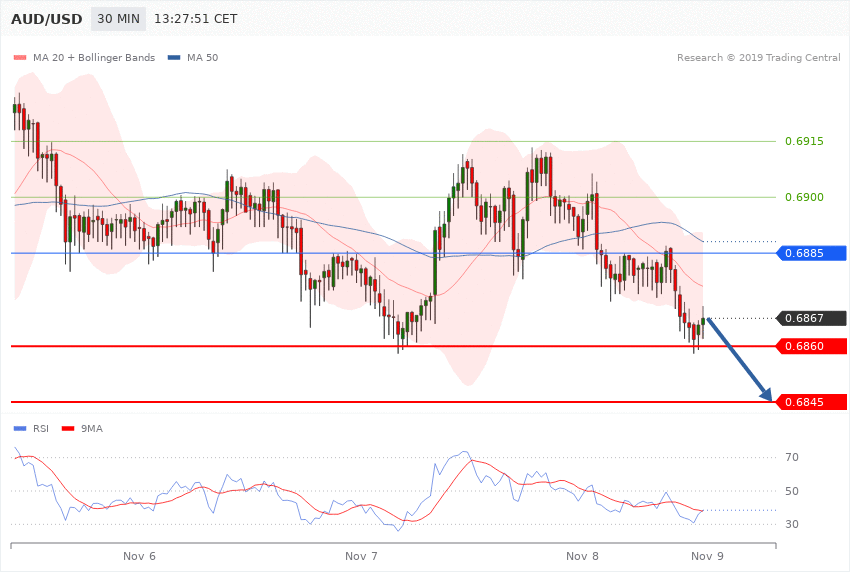Image resolution: width=850 pixels, height=576 pixels.
Task: Click Research © 2019 Trading Central credit
Action: pyautogui.click(x=758, y=57)
